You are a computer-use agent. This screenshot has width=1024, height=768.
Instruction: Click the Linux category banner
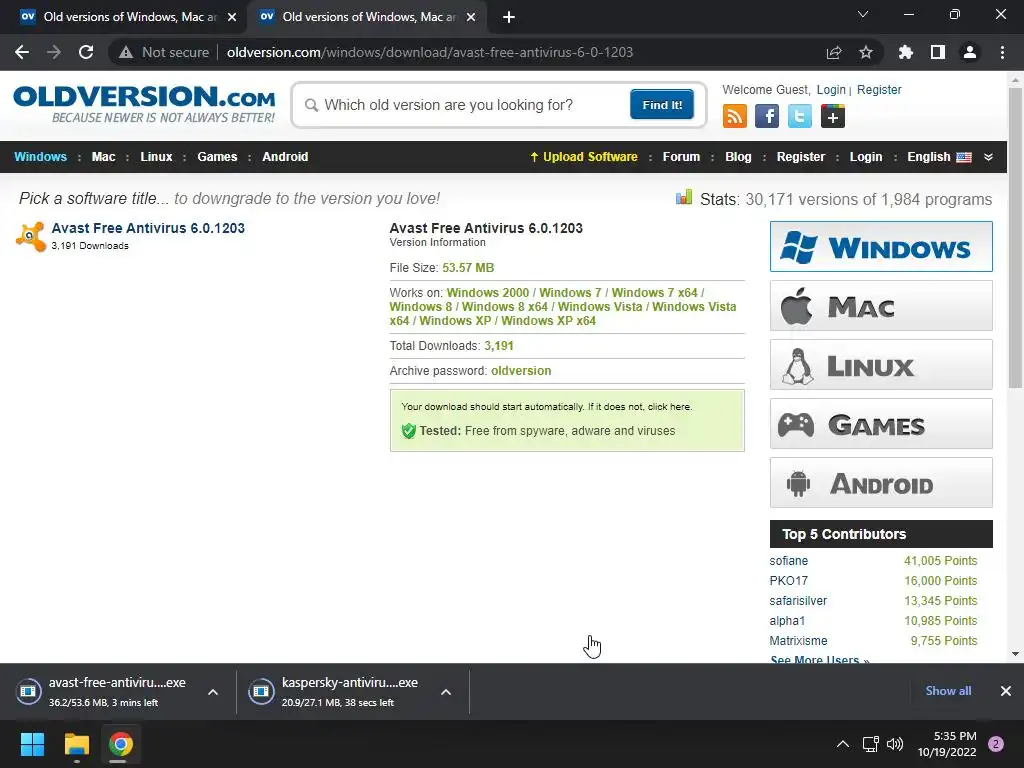pos(881,364)
